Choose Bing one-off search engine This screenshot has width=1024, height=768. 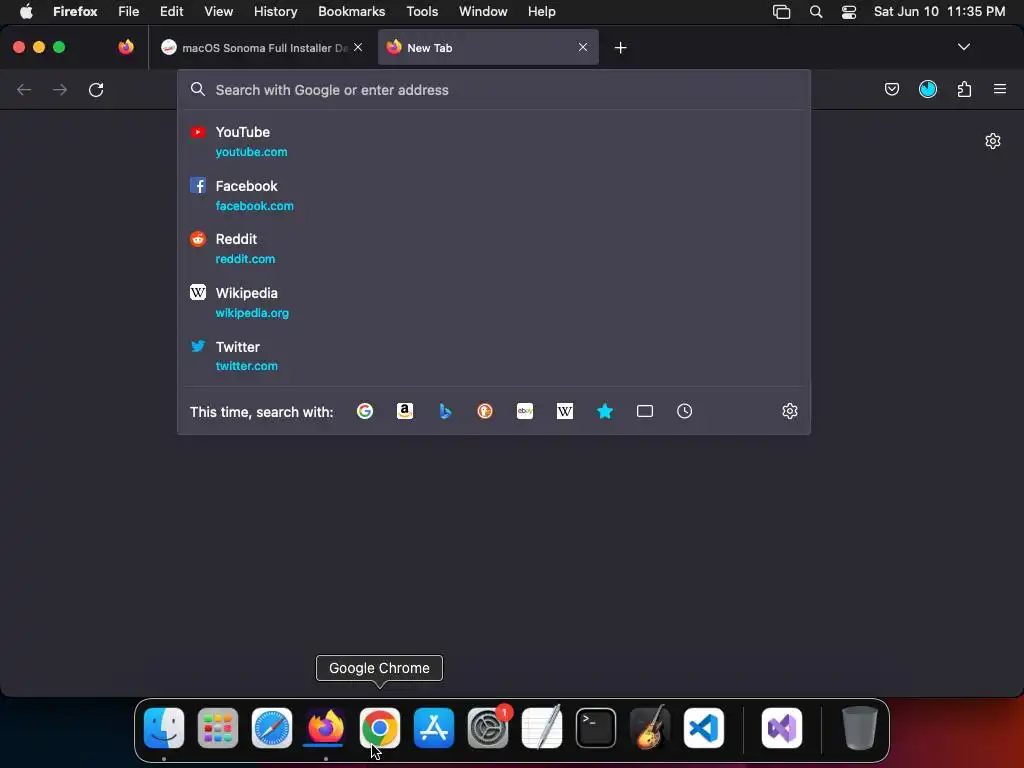click(445, 411)
